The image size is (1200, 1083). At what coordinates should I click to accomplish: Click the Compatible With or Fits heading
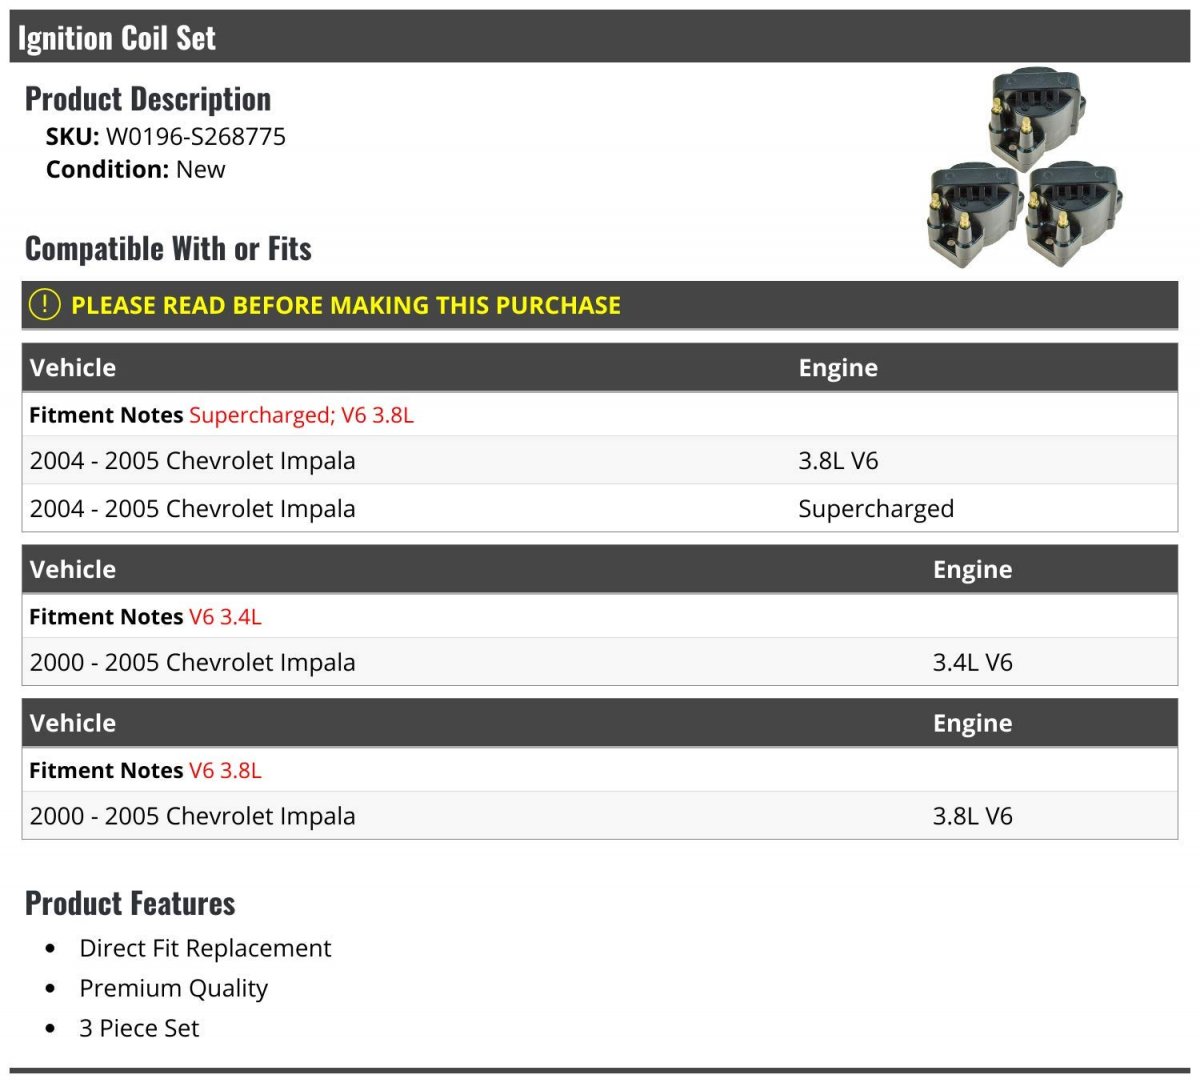[x=168, y=248]
